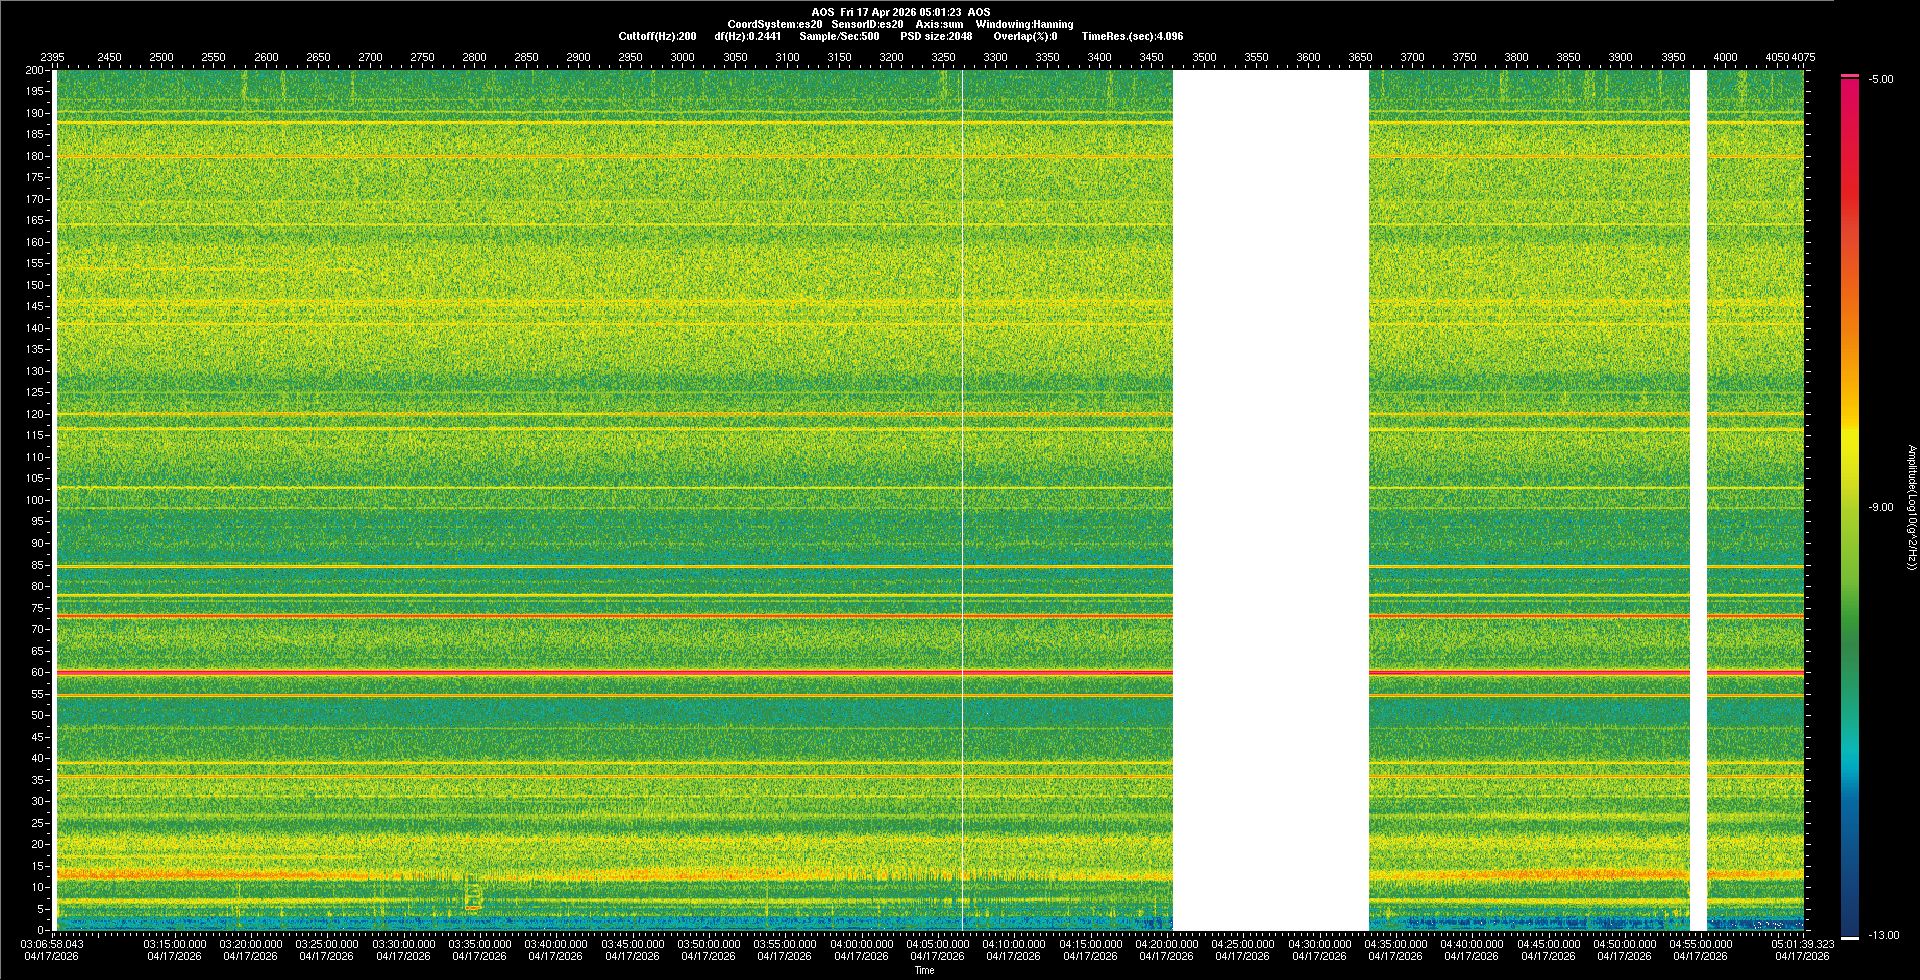Screen dimensions: 1920x980
Task: Click the 04:30:00.000 time tick label
Action: [1319, 944]
